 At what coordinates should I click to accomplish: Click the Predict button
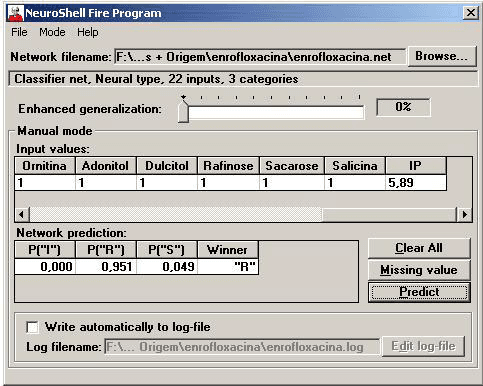coord(419,292)
